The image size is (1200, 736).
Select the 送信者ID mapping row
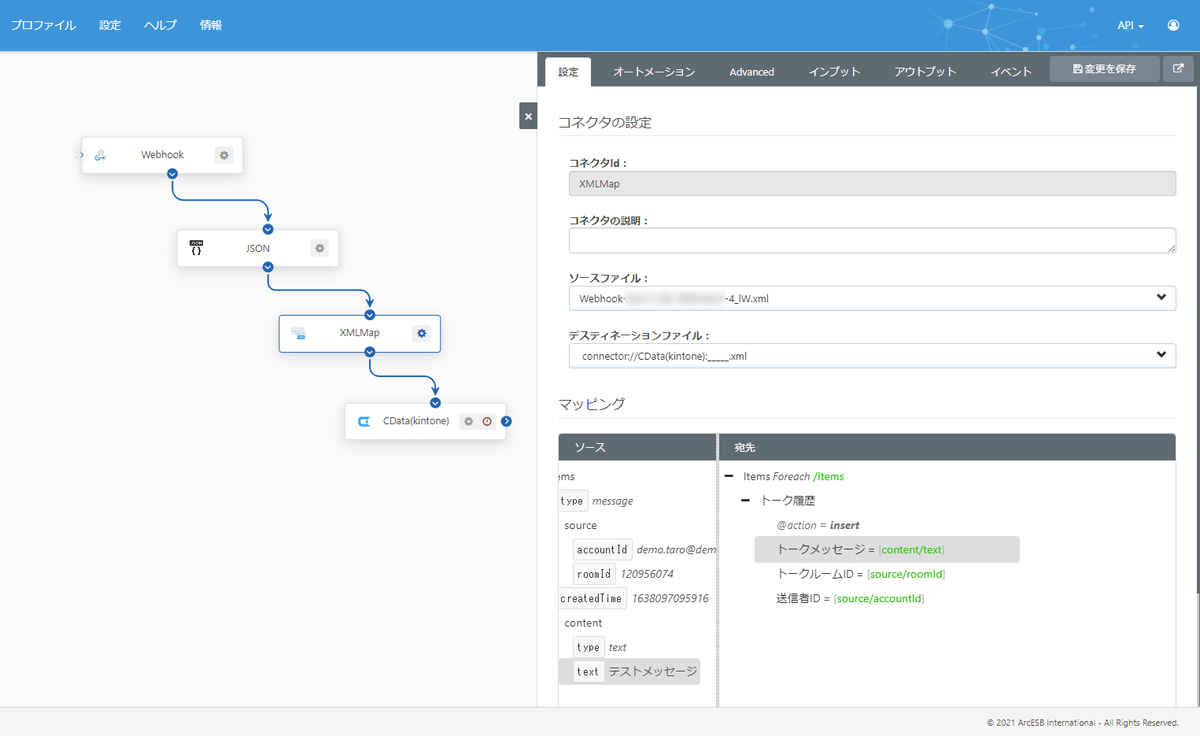click(849, 598)
